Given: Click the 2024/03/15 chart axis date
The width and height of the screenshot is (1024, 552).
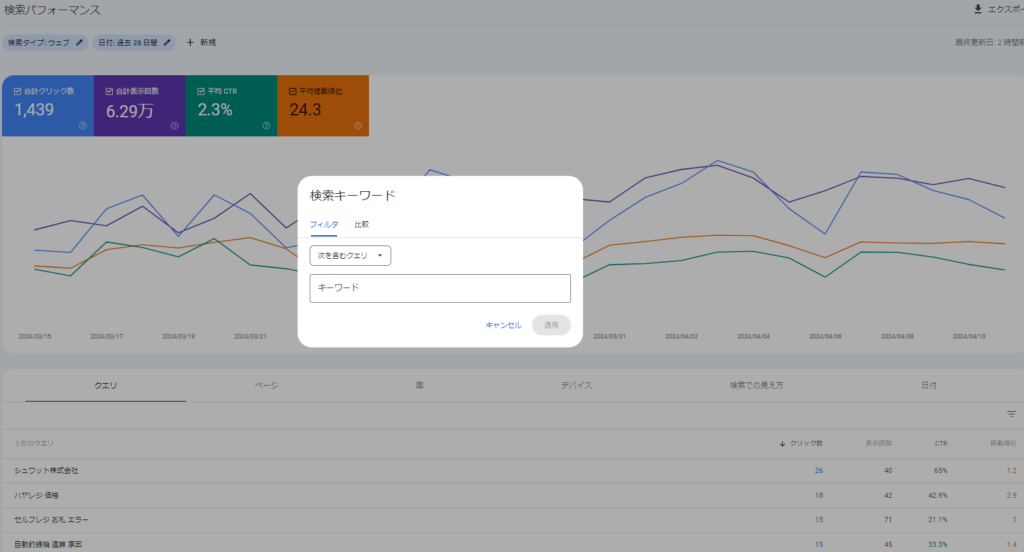Looking at the screenshot, I should click(x=35, y=336).
